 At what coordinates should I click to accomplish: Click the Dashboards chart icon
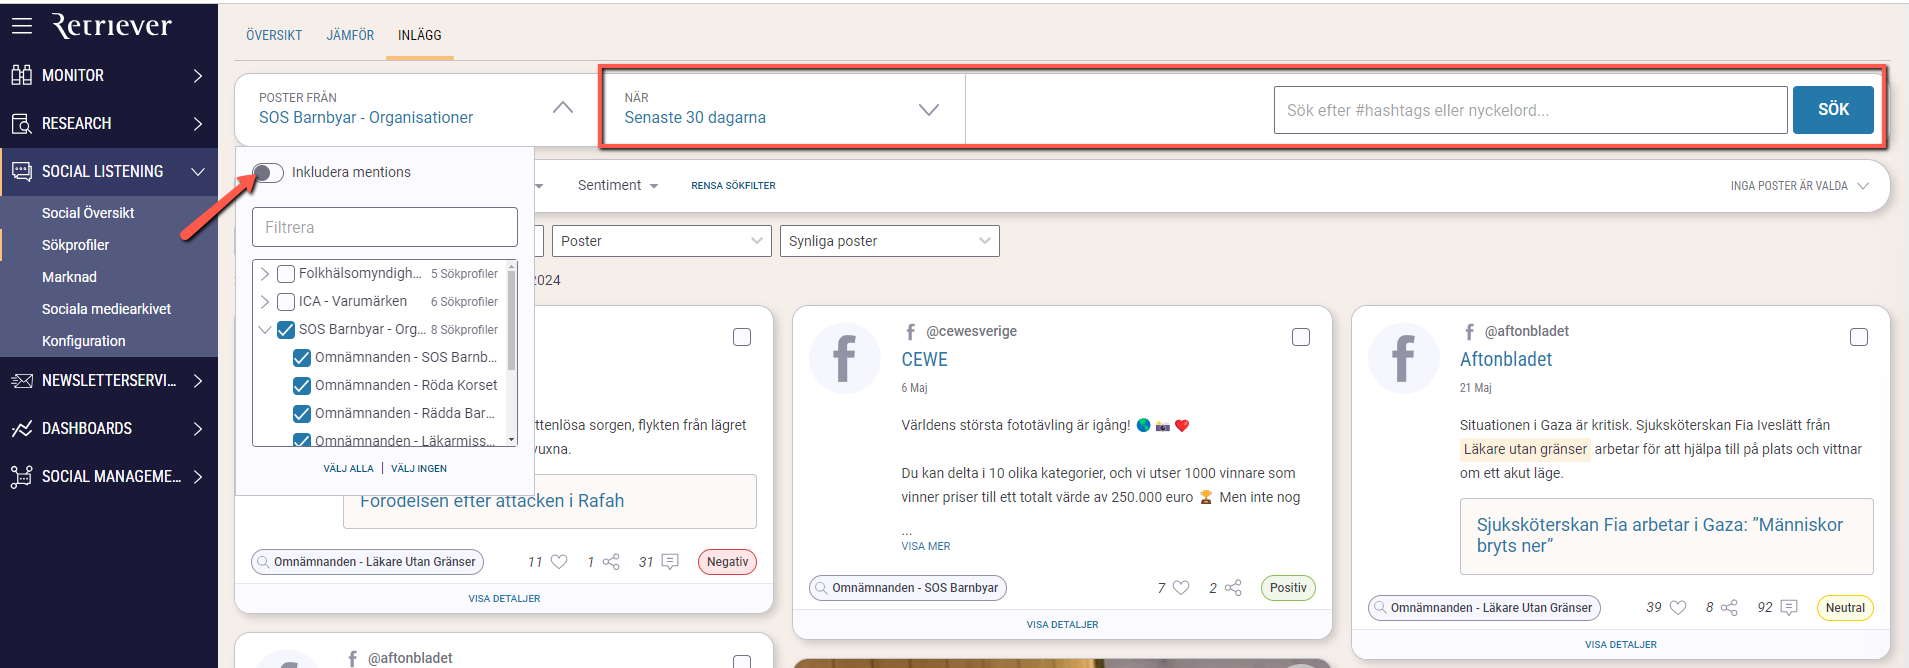click(21, 428)
